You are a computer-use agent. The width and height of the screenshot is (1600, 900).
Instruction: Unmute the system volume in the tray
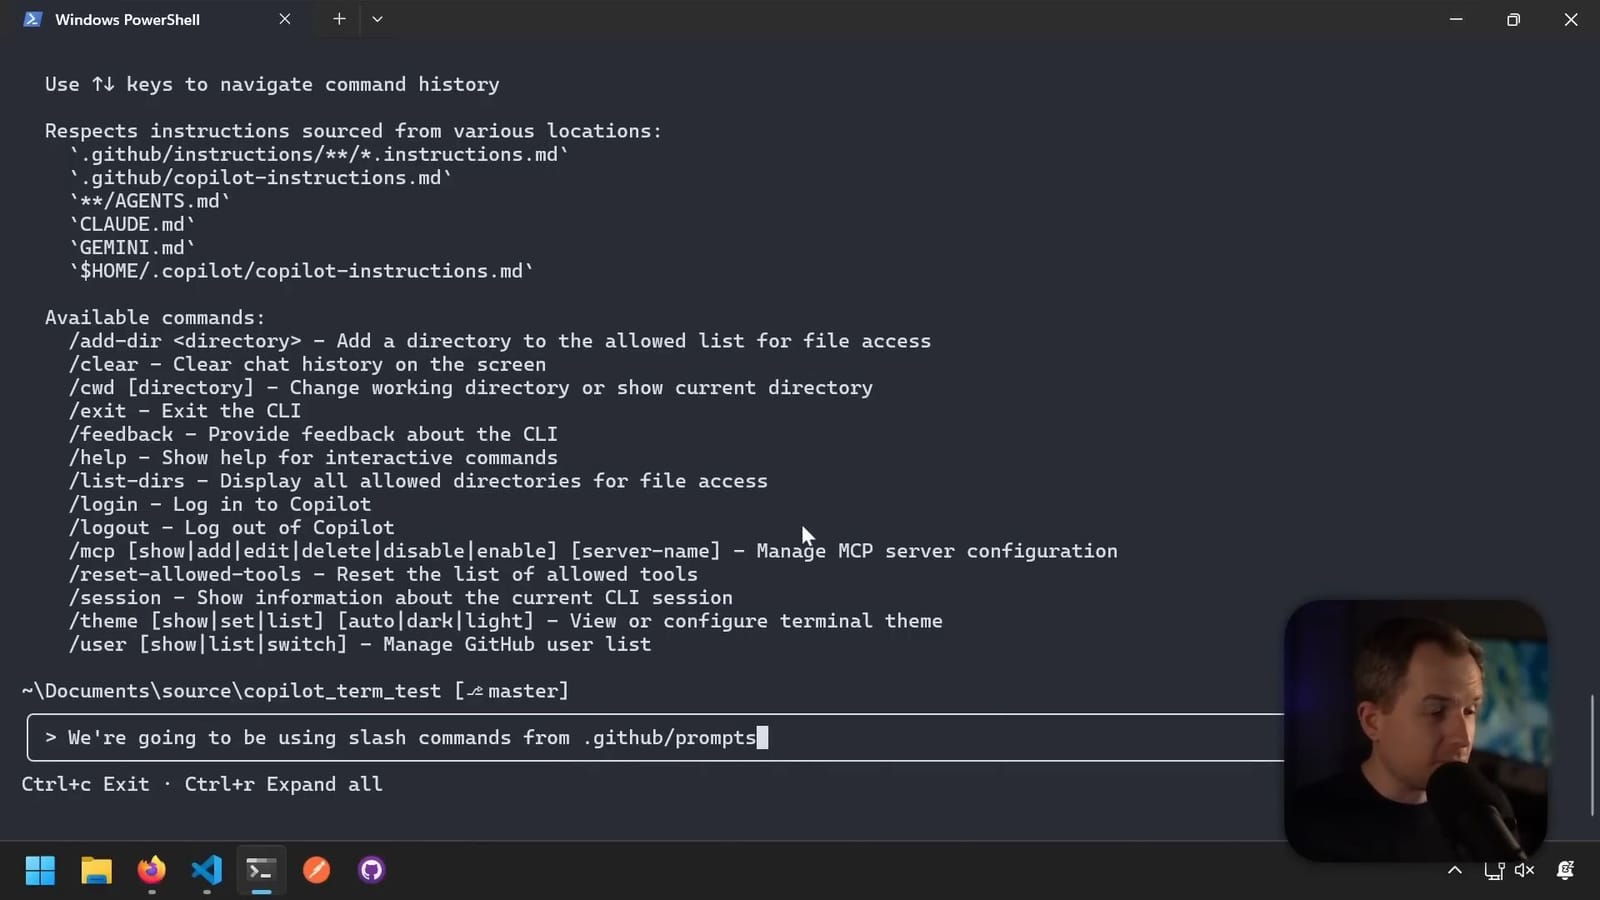pyautogui.click(x=1523, y=871)
